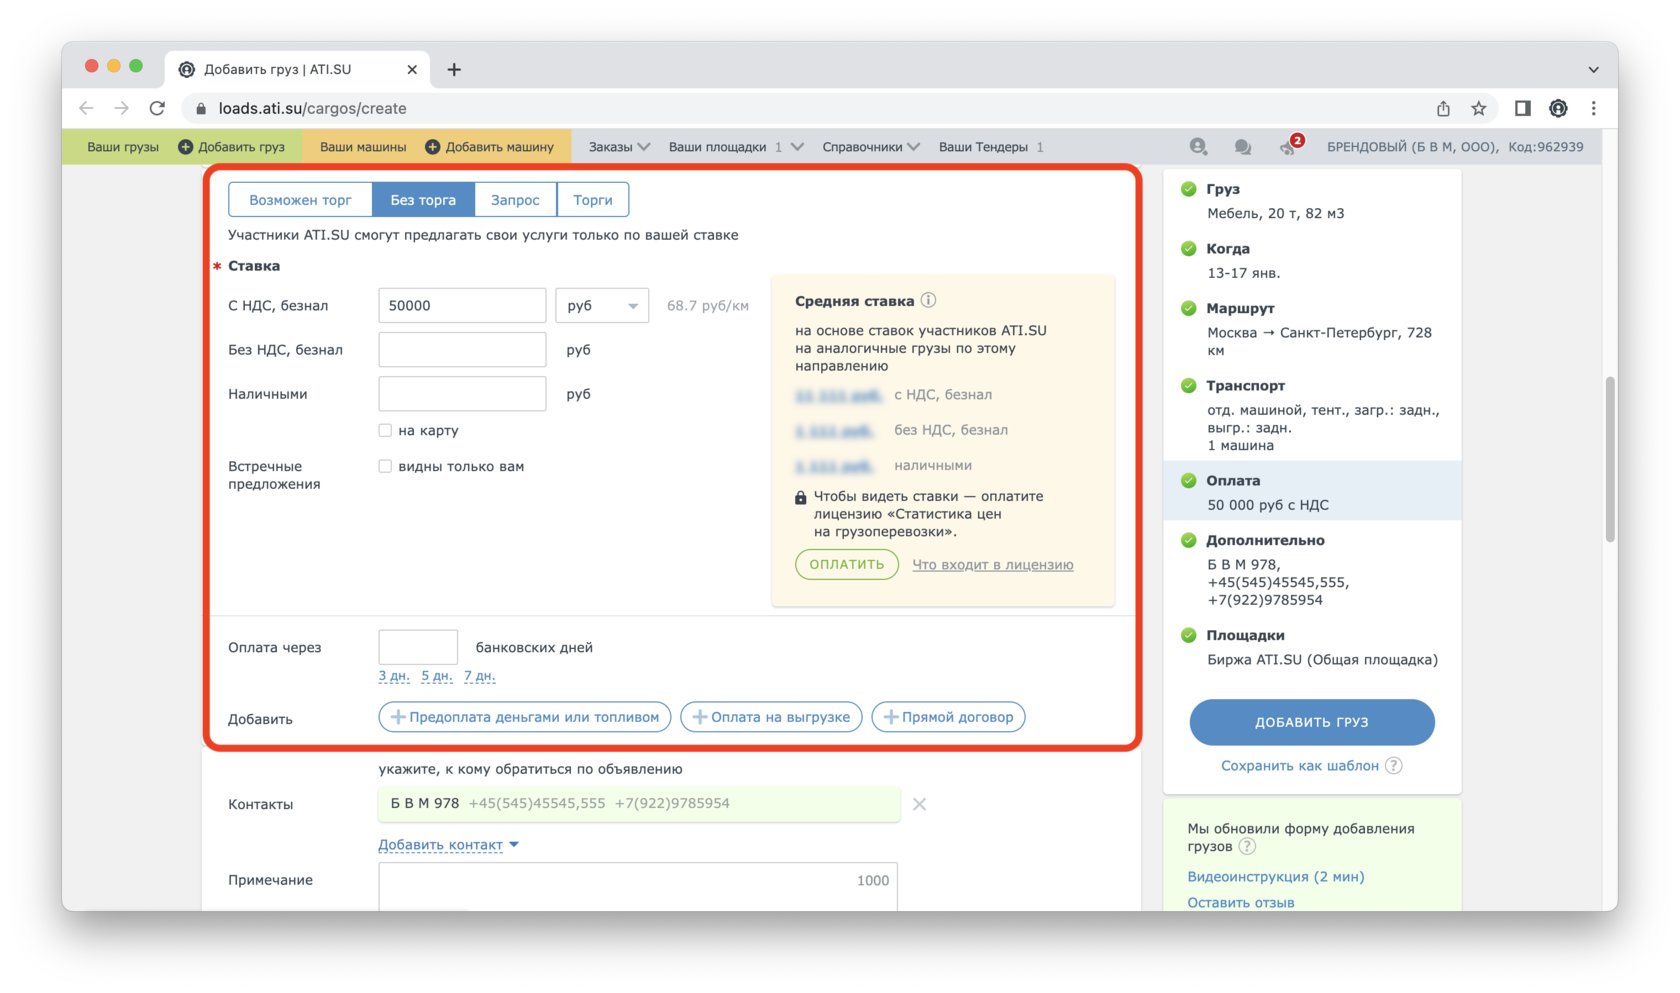Click the contacts field Б В М 978
Viewport: 1680px width, 993px height.
[x=638, y=804]
